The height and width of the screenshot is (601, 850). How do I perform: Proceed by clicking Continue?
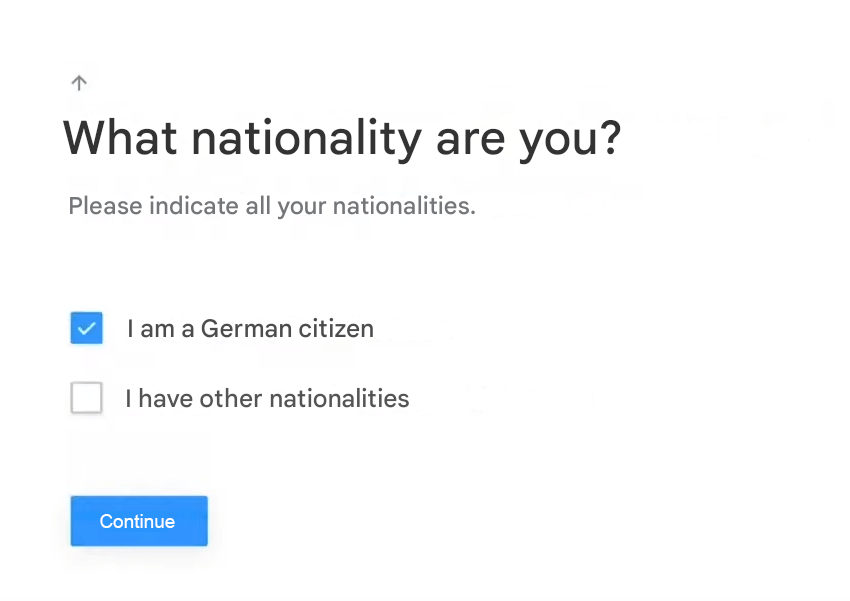138,521
